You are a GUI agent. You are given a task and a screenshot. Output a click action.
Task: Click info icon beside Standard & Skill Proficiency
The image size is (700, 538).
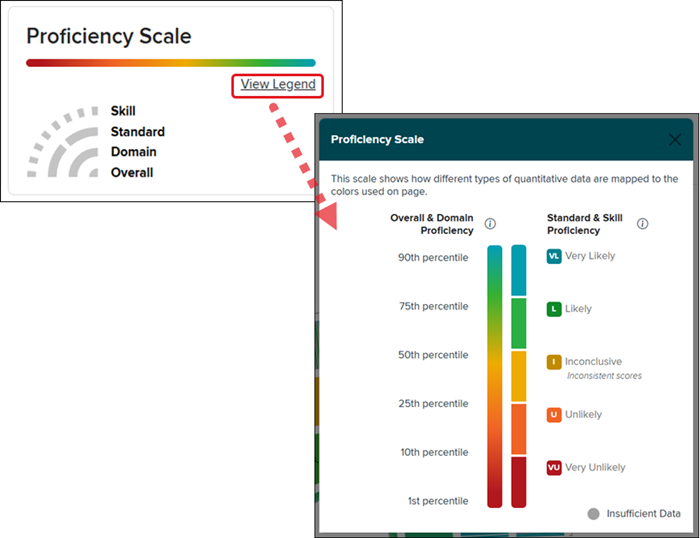(643, 224)
